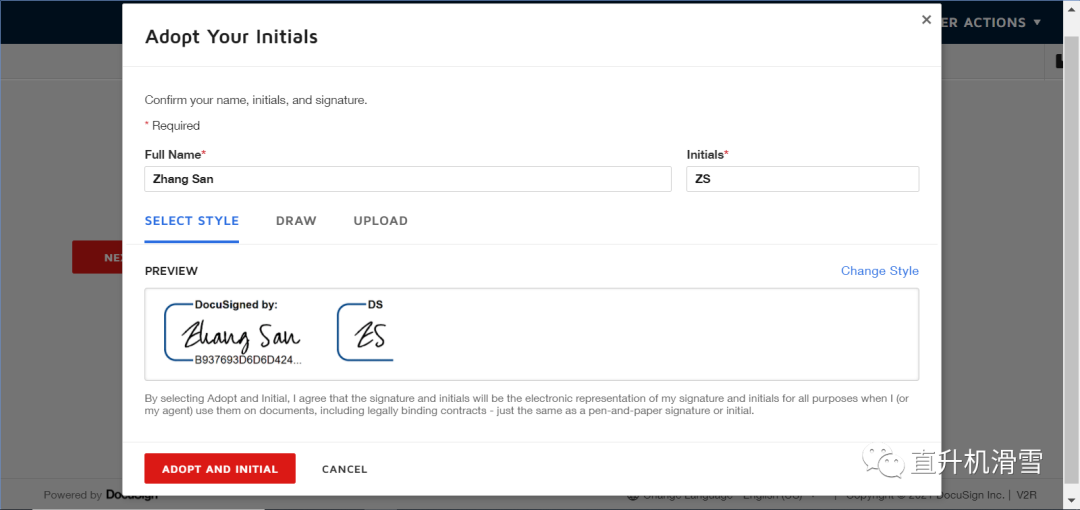Click the 'DocuSigned by:' label
This screenshot has width=1080, height=510.
pos(236,304)
